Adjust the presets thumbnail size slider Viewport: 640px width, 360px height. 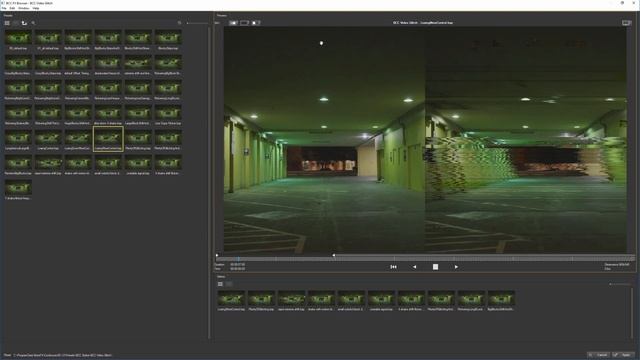198,23
